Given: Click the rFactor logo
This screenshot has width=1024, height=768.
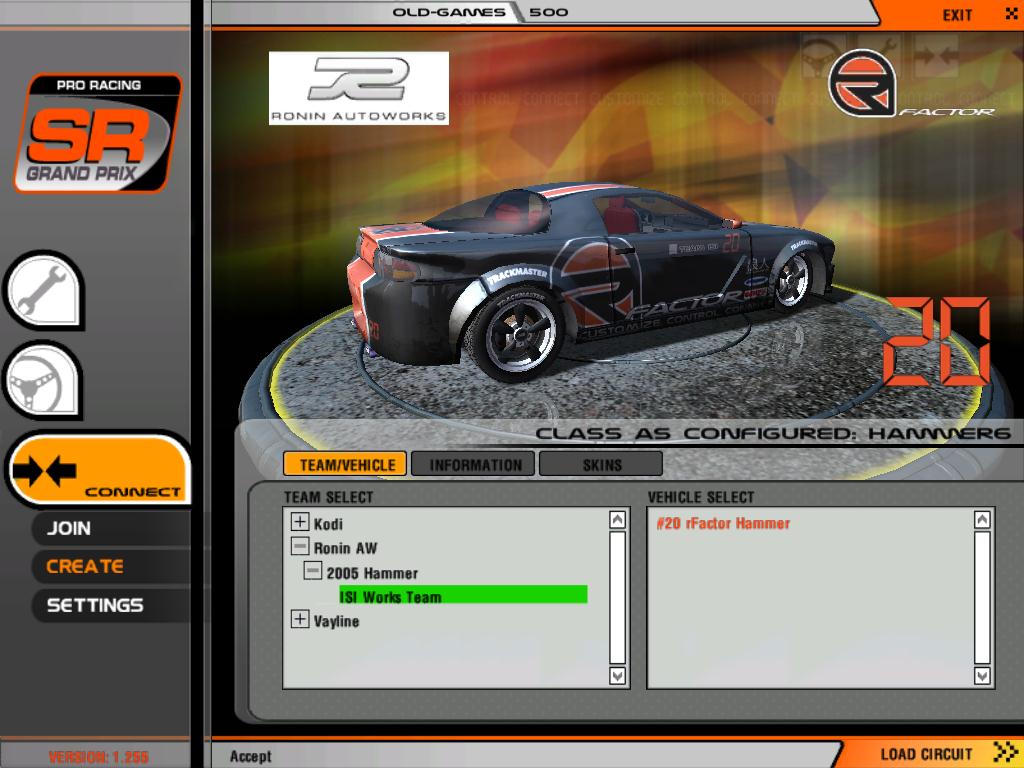Looking at the screenshot, I should click(911, 85).
